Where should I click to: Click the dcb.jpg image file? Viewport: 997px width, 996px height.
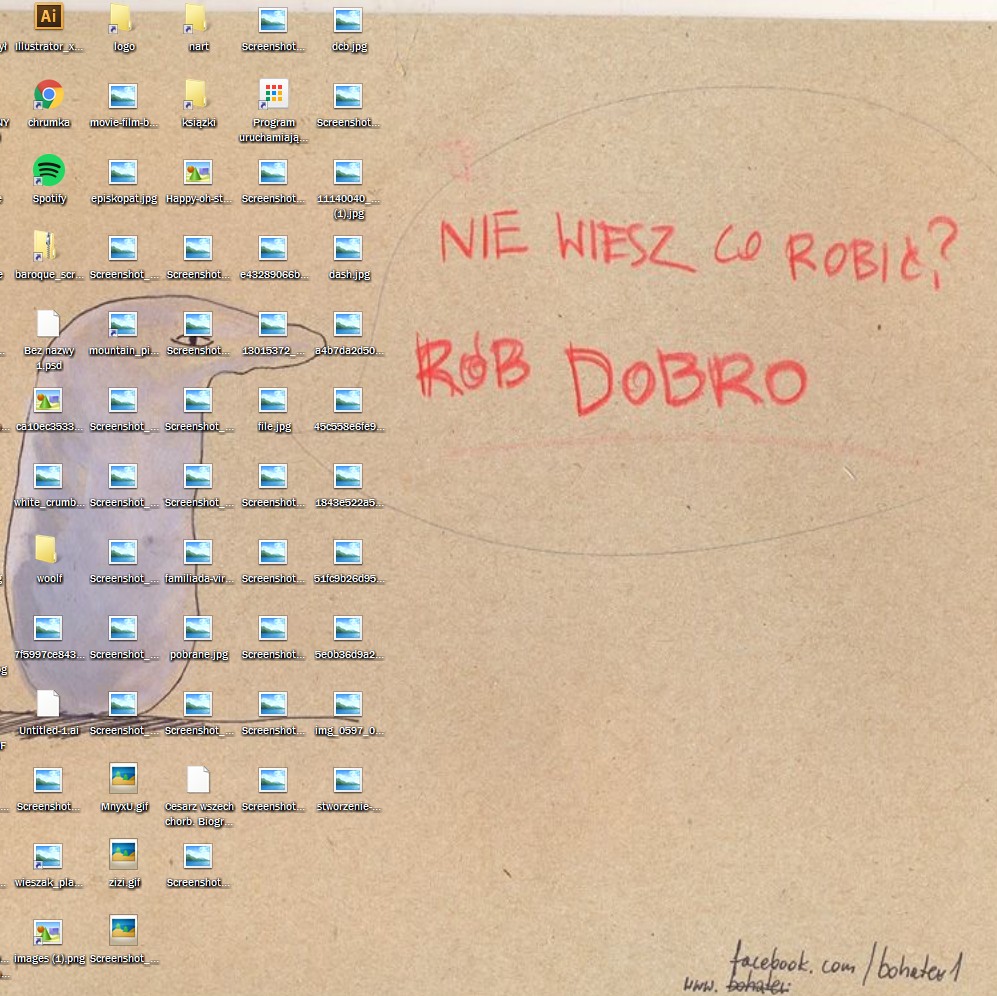click(x=348, y=20)
